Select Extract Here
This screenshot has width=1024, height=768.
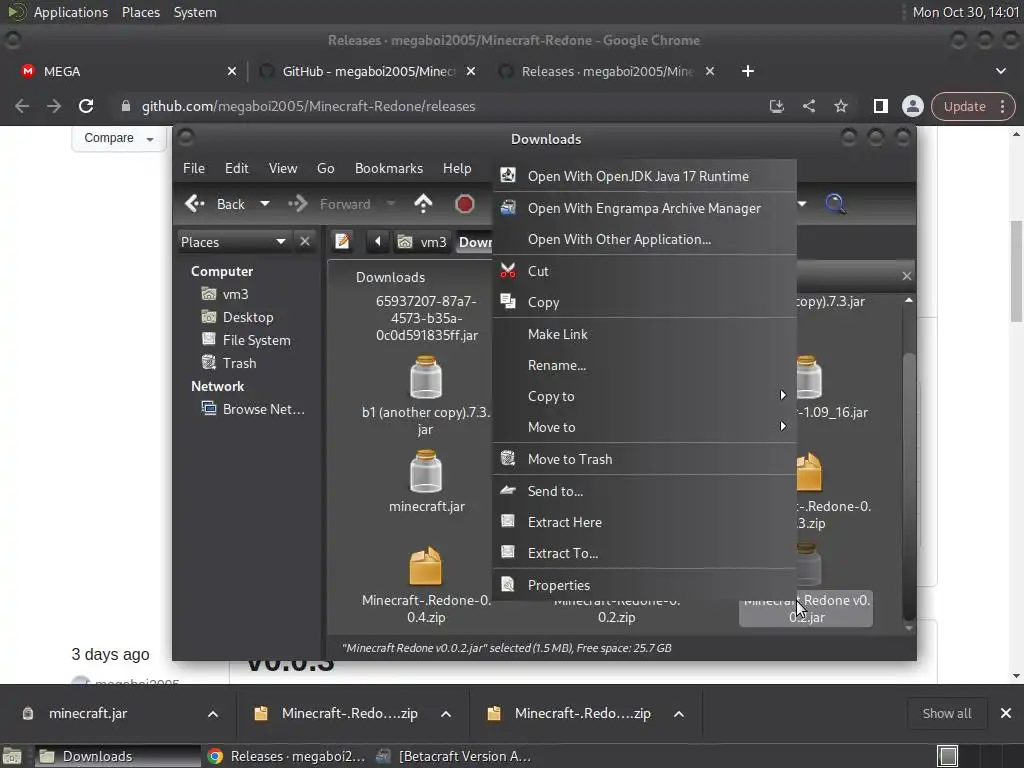[x=645, y=522]
